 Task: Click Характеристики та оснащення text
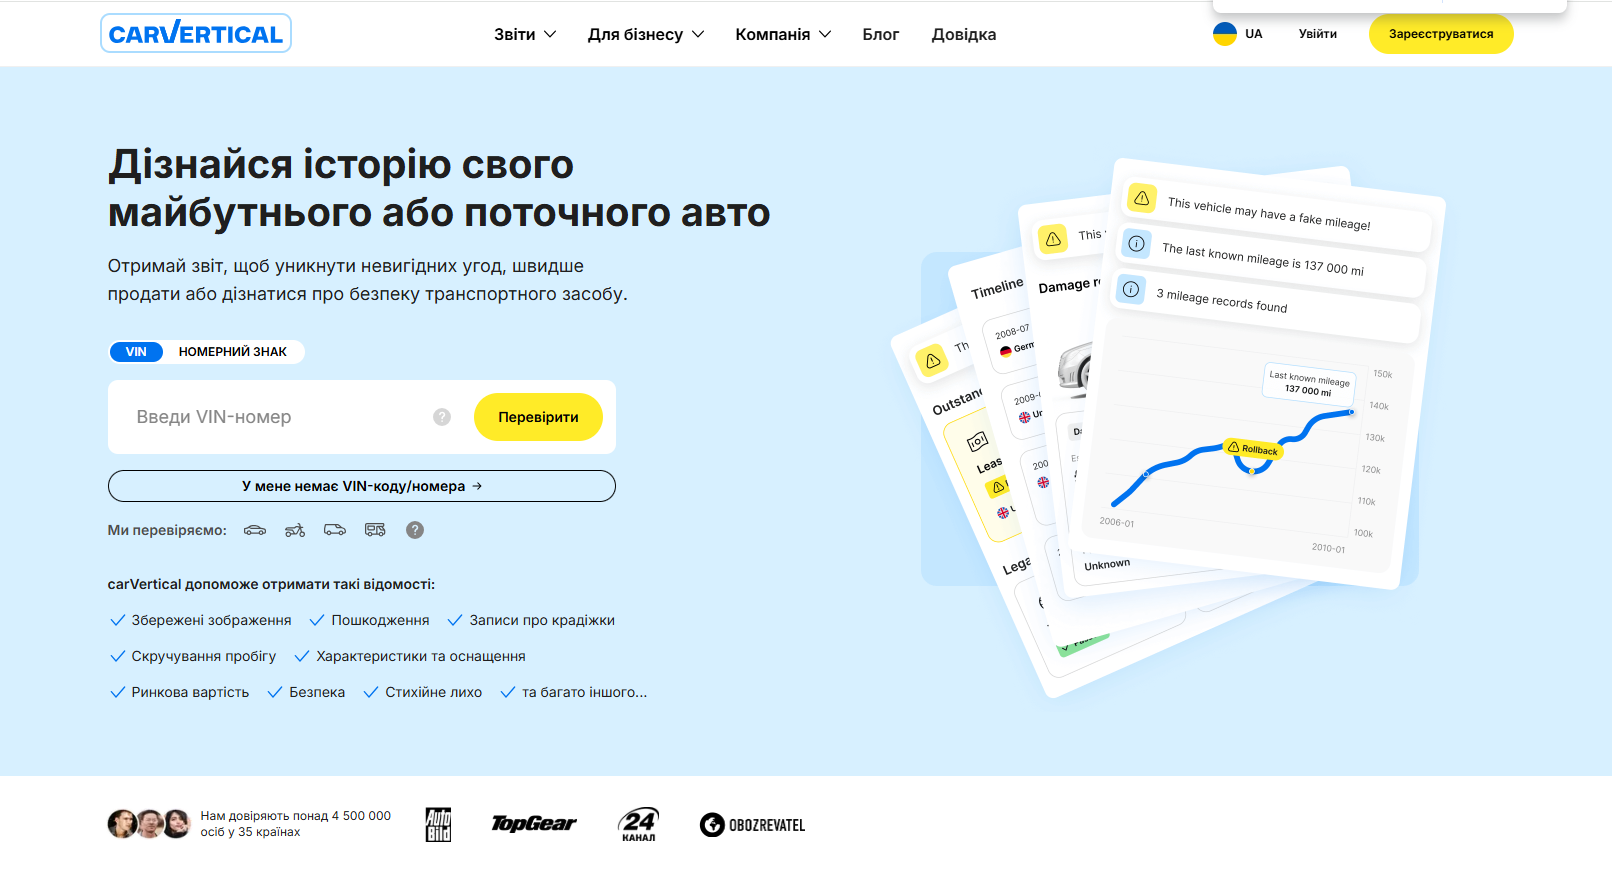coord(421,656)
